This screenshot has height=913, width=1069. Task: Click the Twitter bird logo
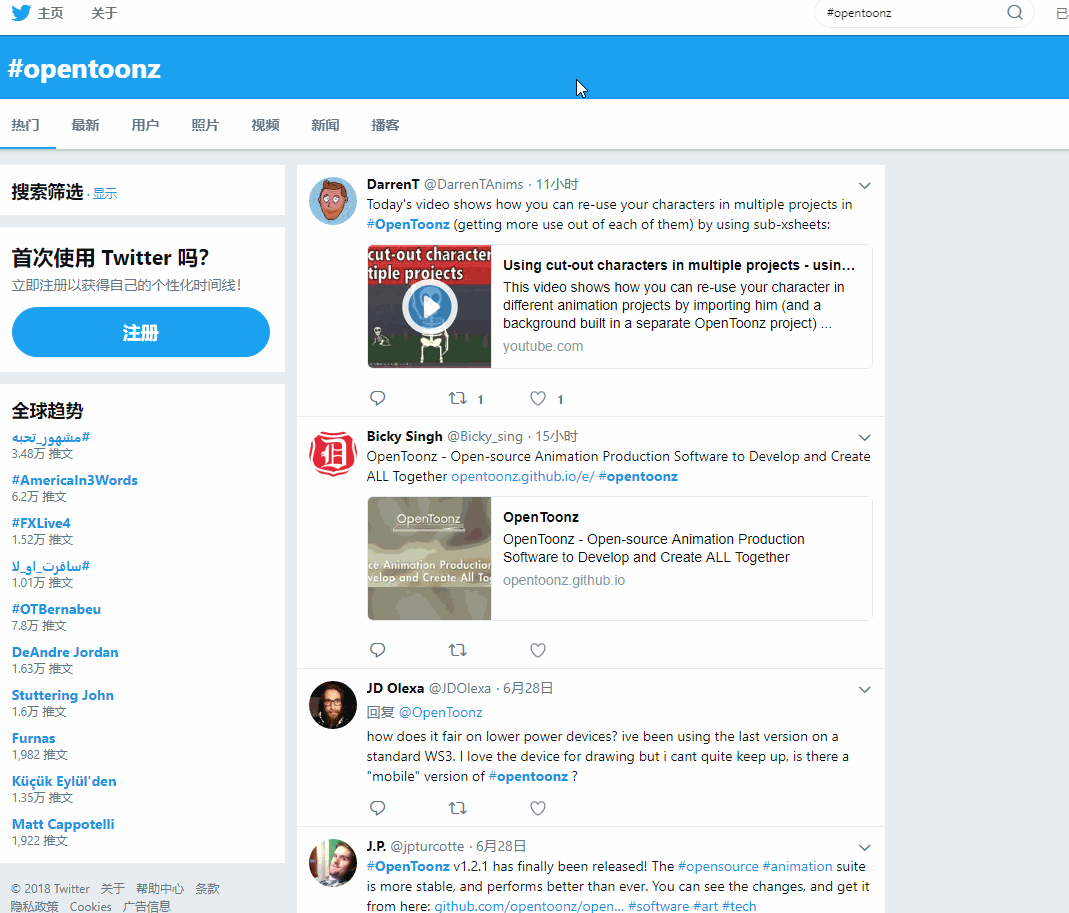pyautogui.click(x=21, y=13)
